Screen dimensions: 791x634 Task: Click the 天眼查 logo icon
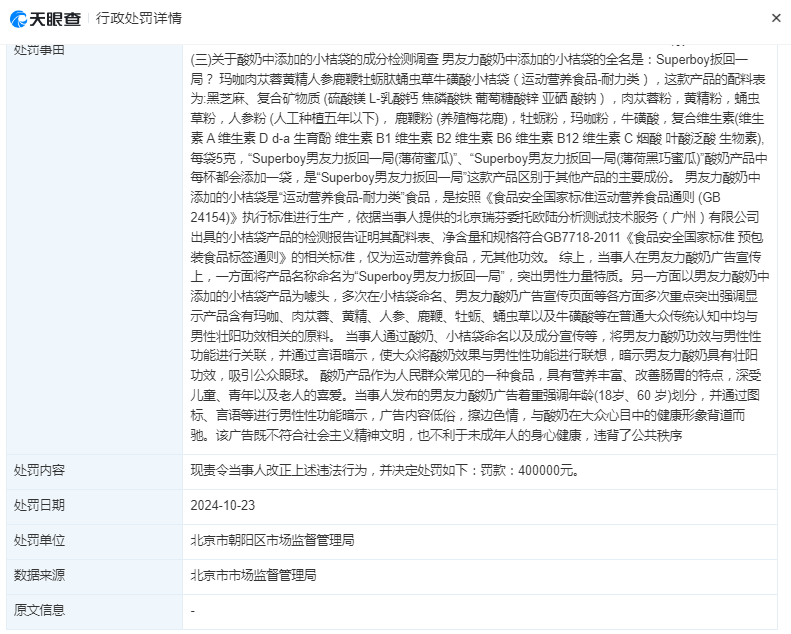point(19,19)
